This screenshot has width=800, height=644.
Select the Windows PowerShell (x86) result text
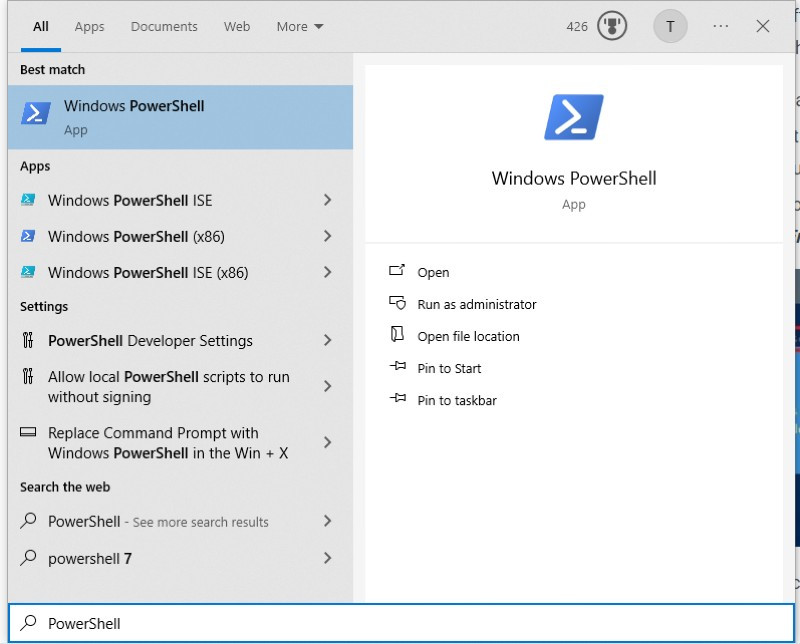click(x=136, y=237)
